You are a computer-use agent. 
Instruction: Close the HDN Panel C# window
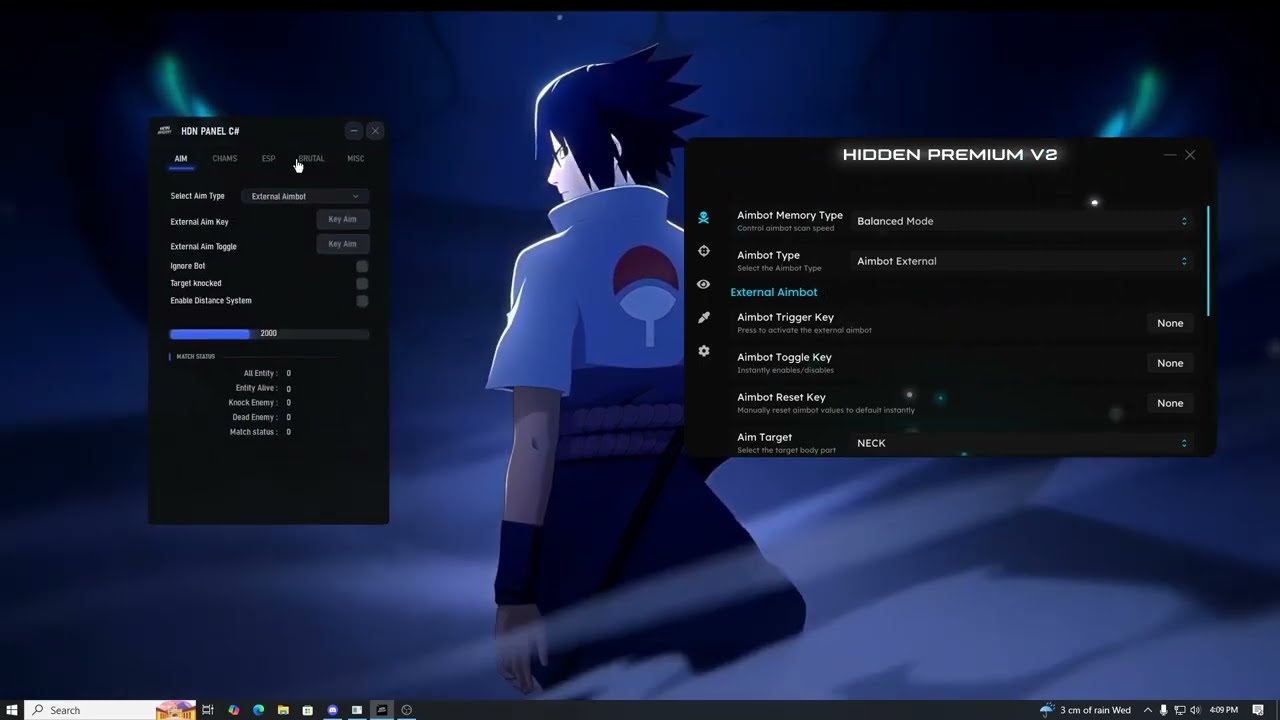point(375,131)
